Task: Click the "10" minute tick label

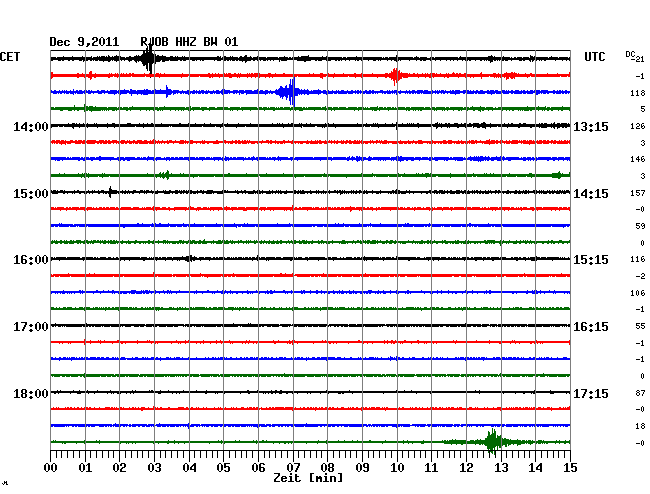Action: [397, 468]
